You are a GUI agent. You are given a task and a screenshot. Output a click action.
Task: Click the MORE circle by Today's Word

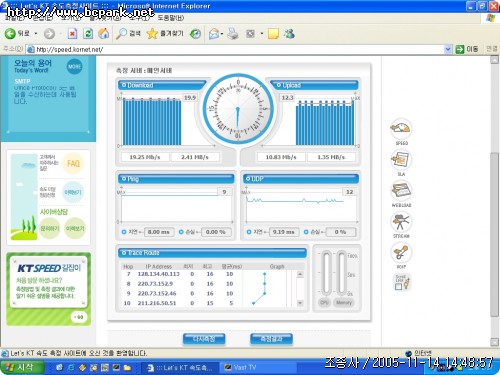(x=74, y=66)
